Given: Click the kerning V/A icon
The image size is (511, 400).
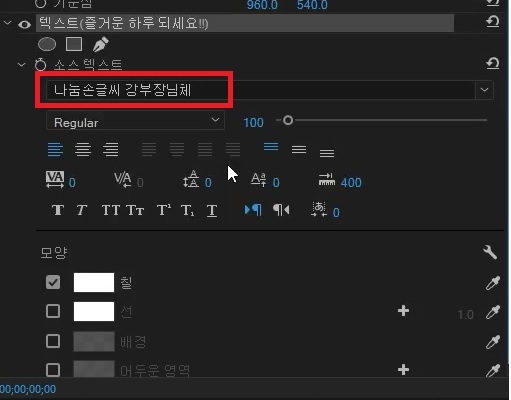Looking at the screenshot, I should [x=123, y=180].
